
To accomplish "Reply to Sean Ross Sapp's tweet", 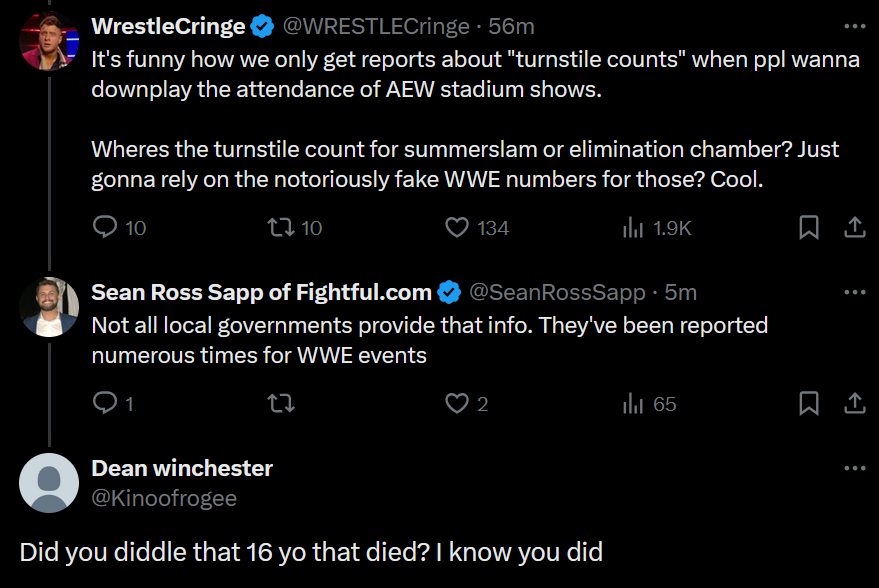I will [x=105, y=404].
